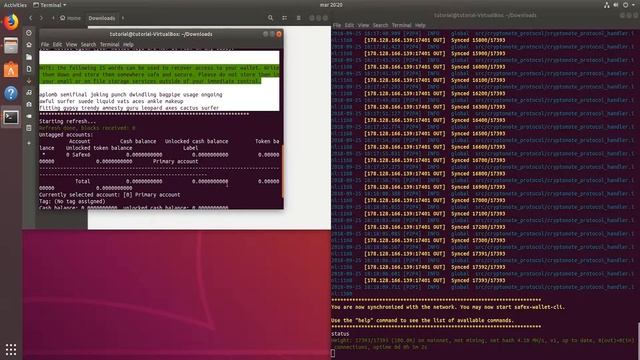Click the 'Starting refresh...' line

[x=68, y=121]
